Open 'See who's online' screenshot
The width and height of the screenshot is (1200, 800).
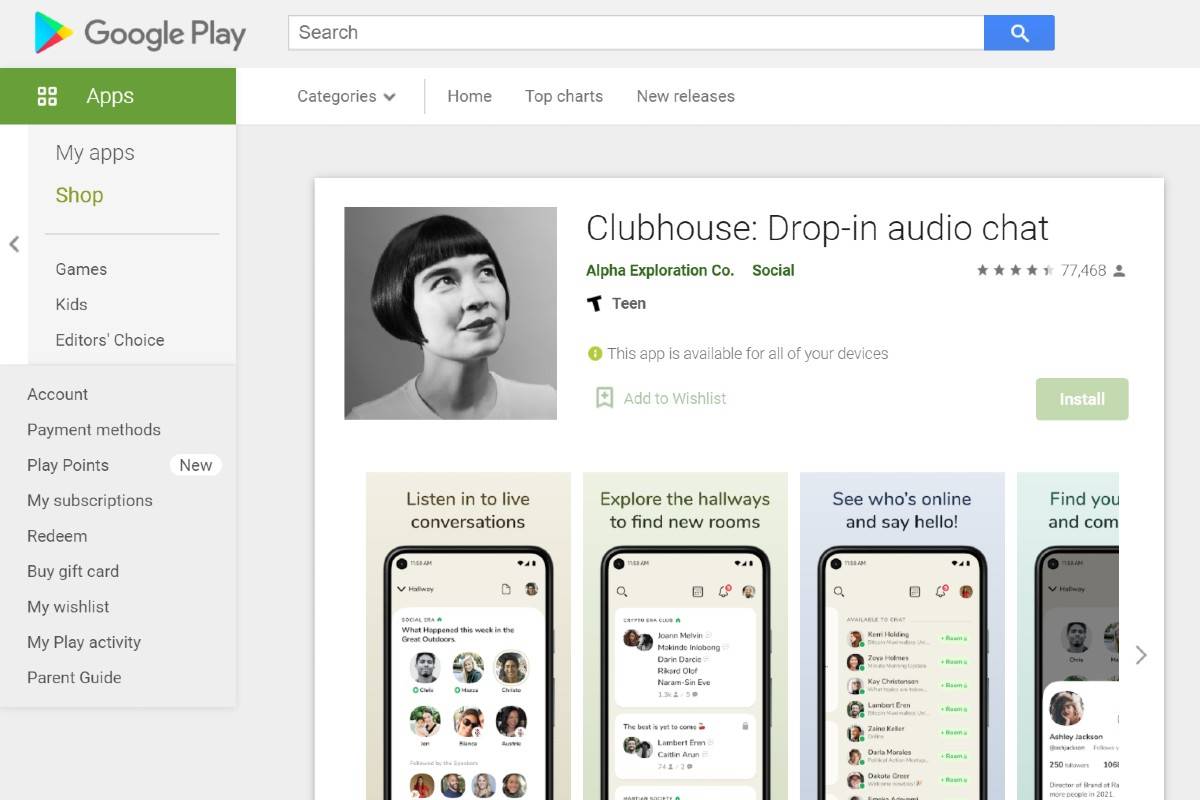click(x=902, y=636)
